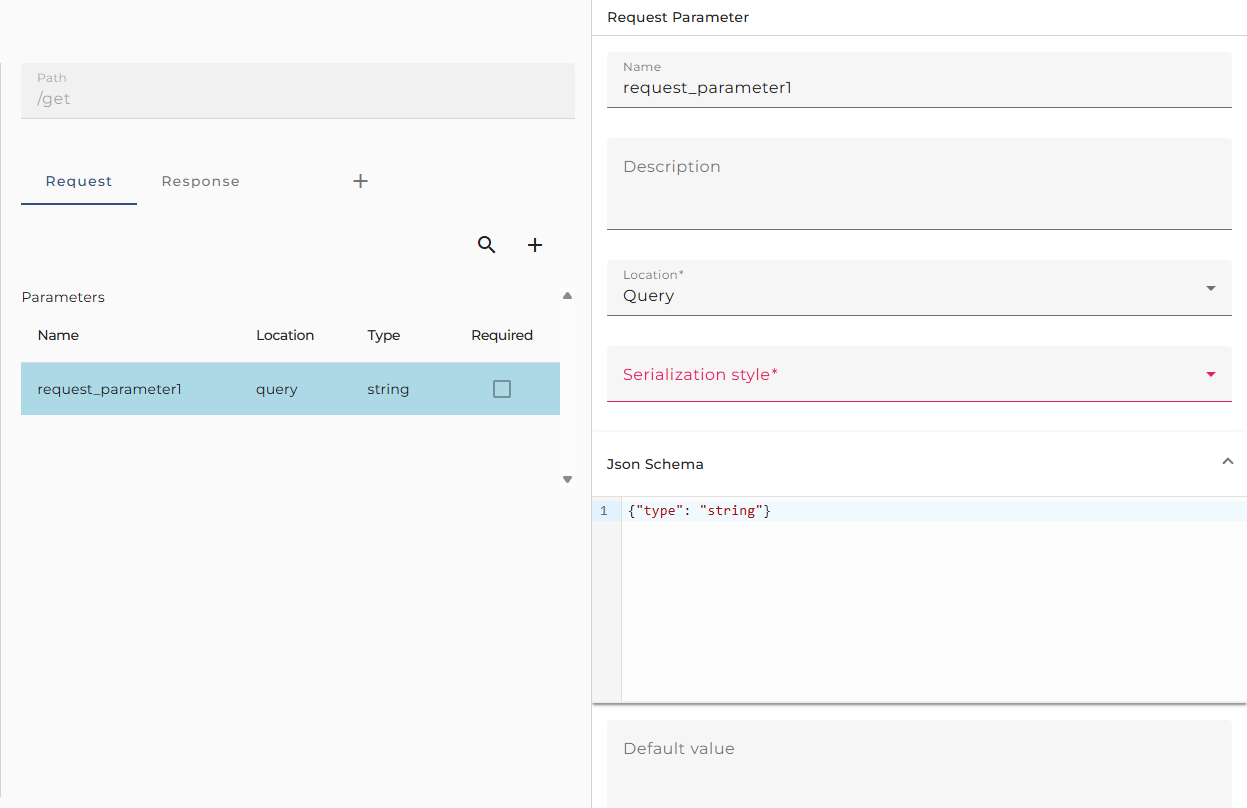Click the query cell in parameter row
Viewport: 1247px width, 808px height.
276,389
